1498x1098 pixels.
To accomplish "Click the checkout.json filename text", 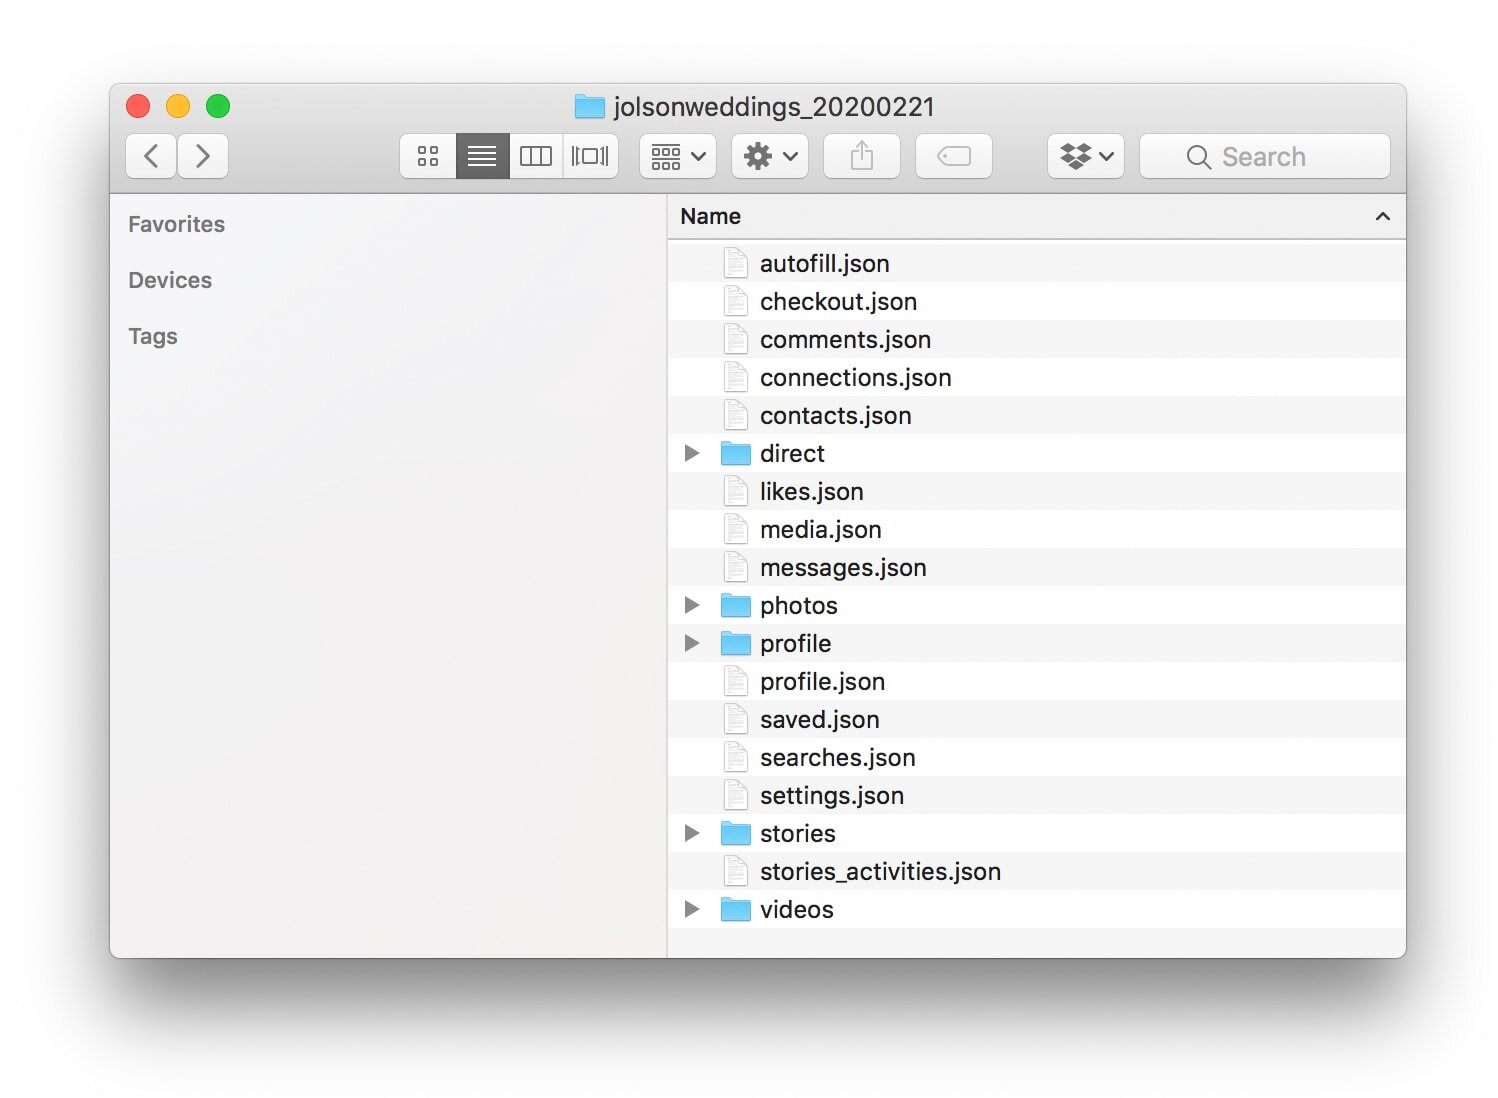I will click(838, 301).
